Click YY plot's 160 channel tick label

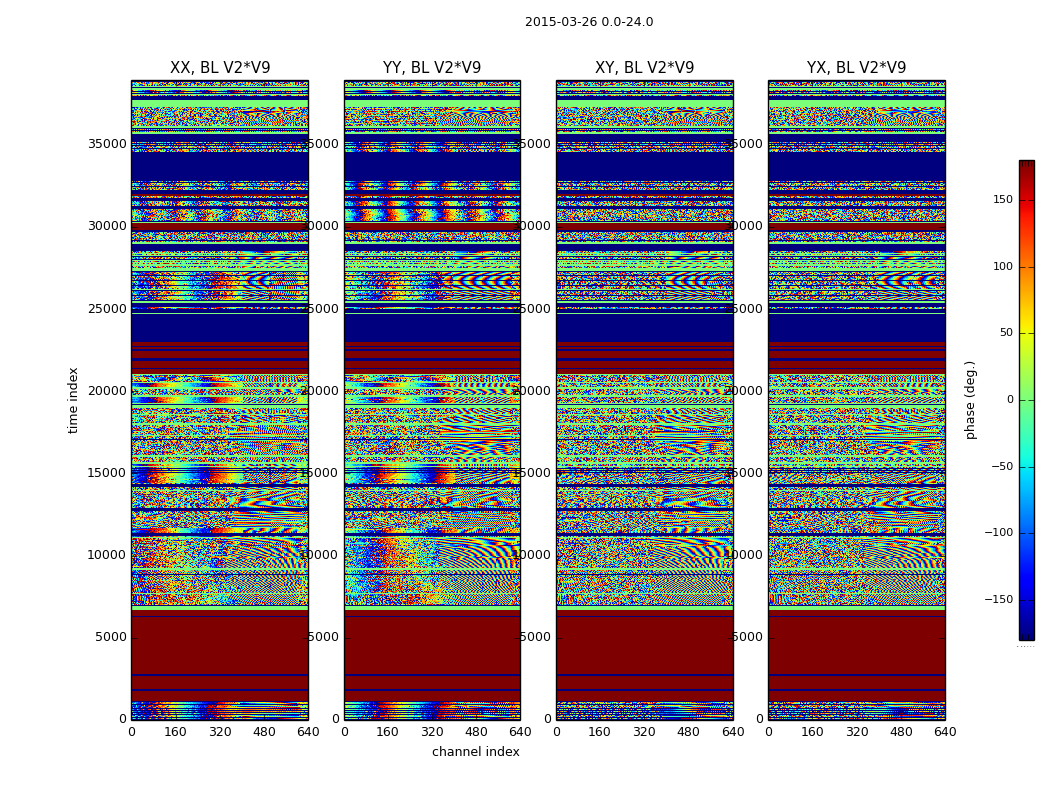(x=388, y=732)
